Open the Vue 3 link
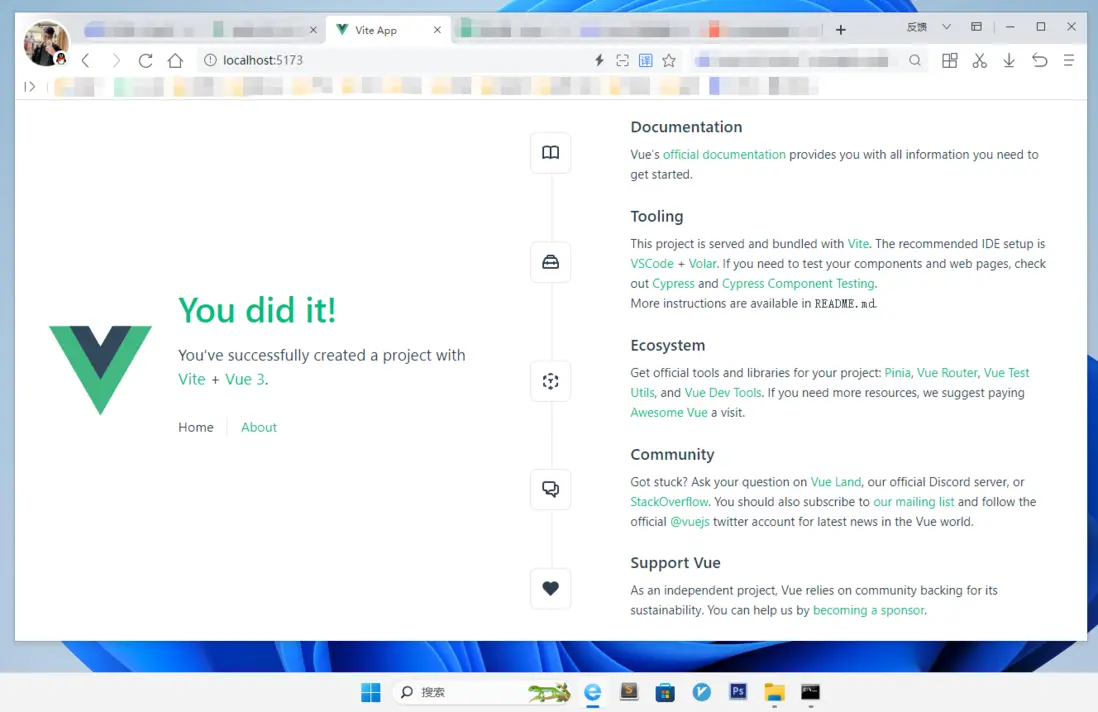Image resolution: width=1098 pixels, height=712 pixels. click(x=244, y=379)
